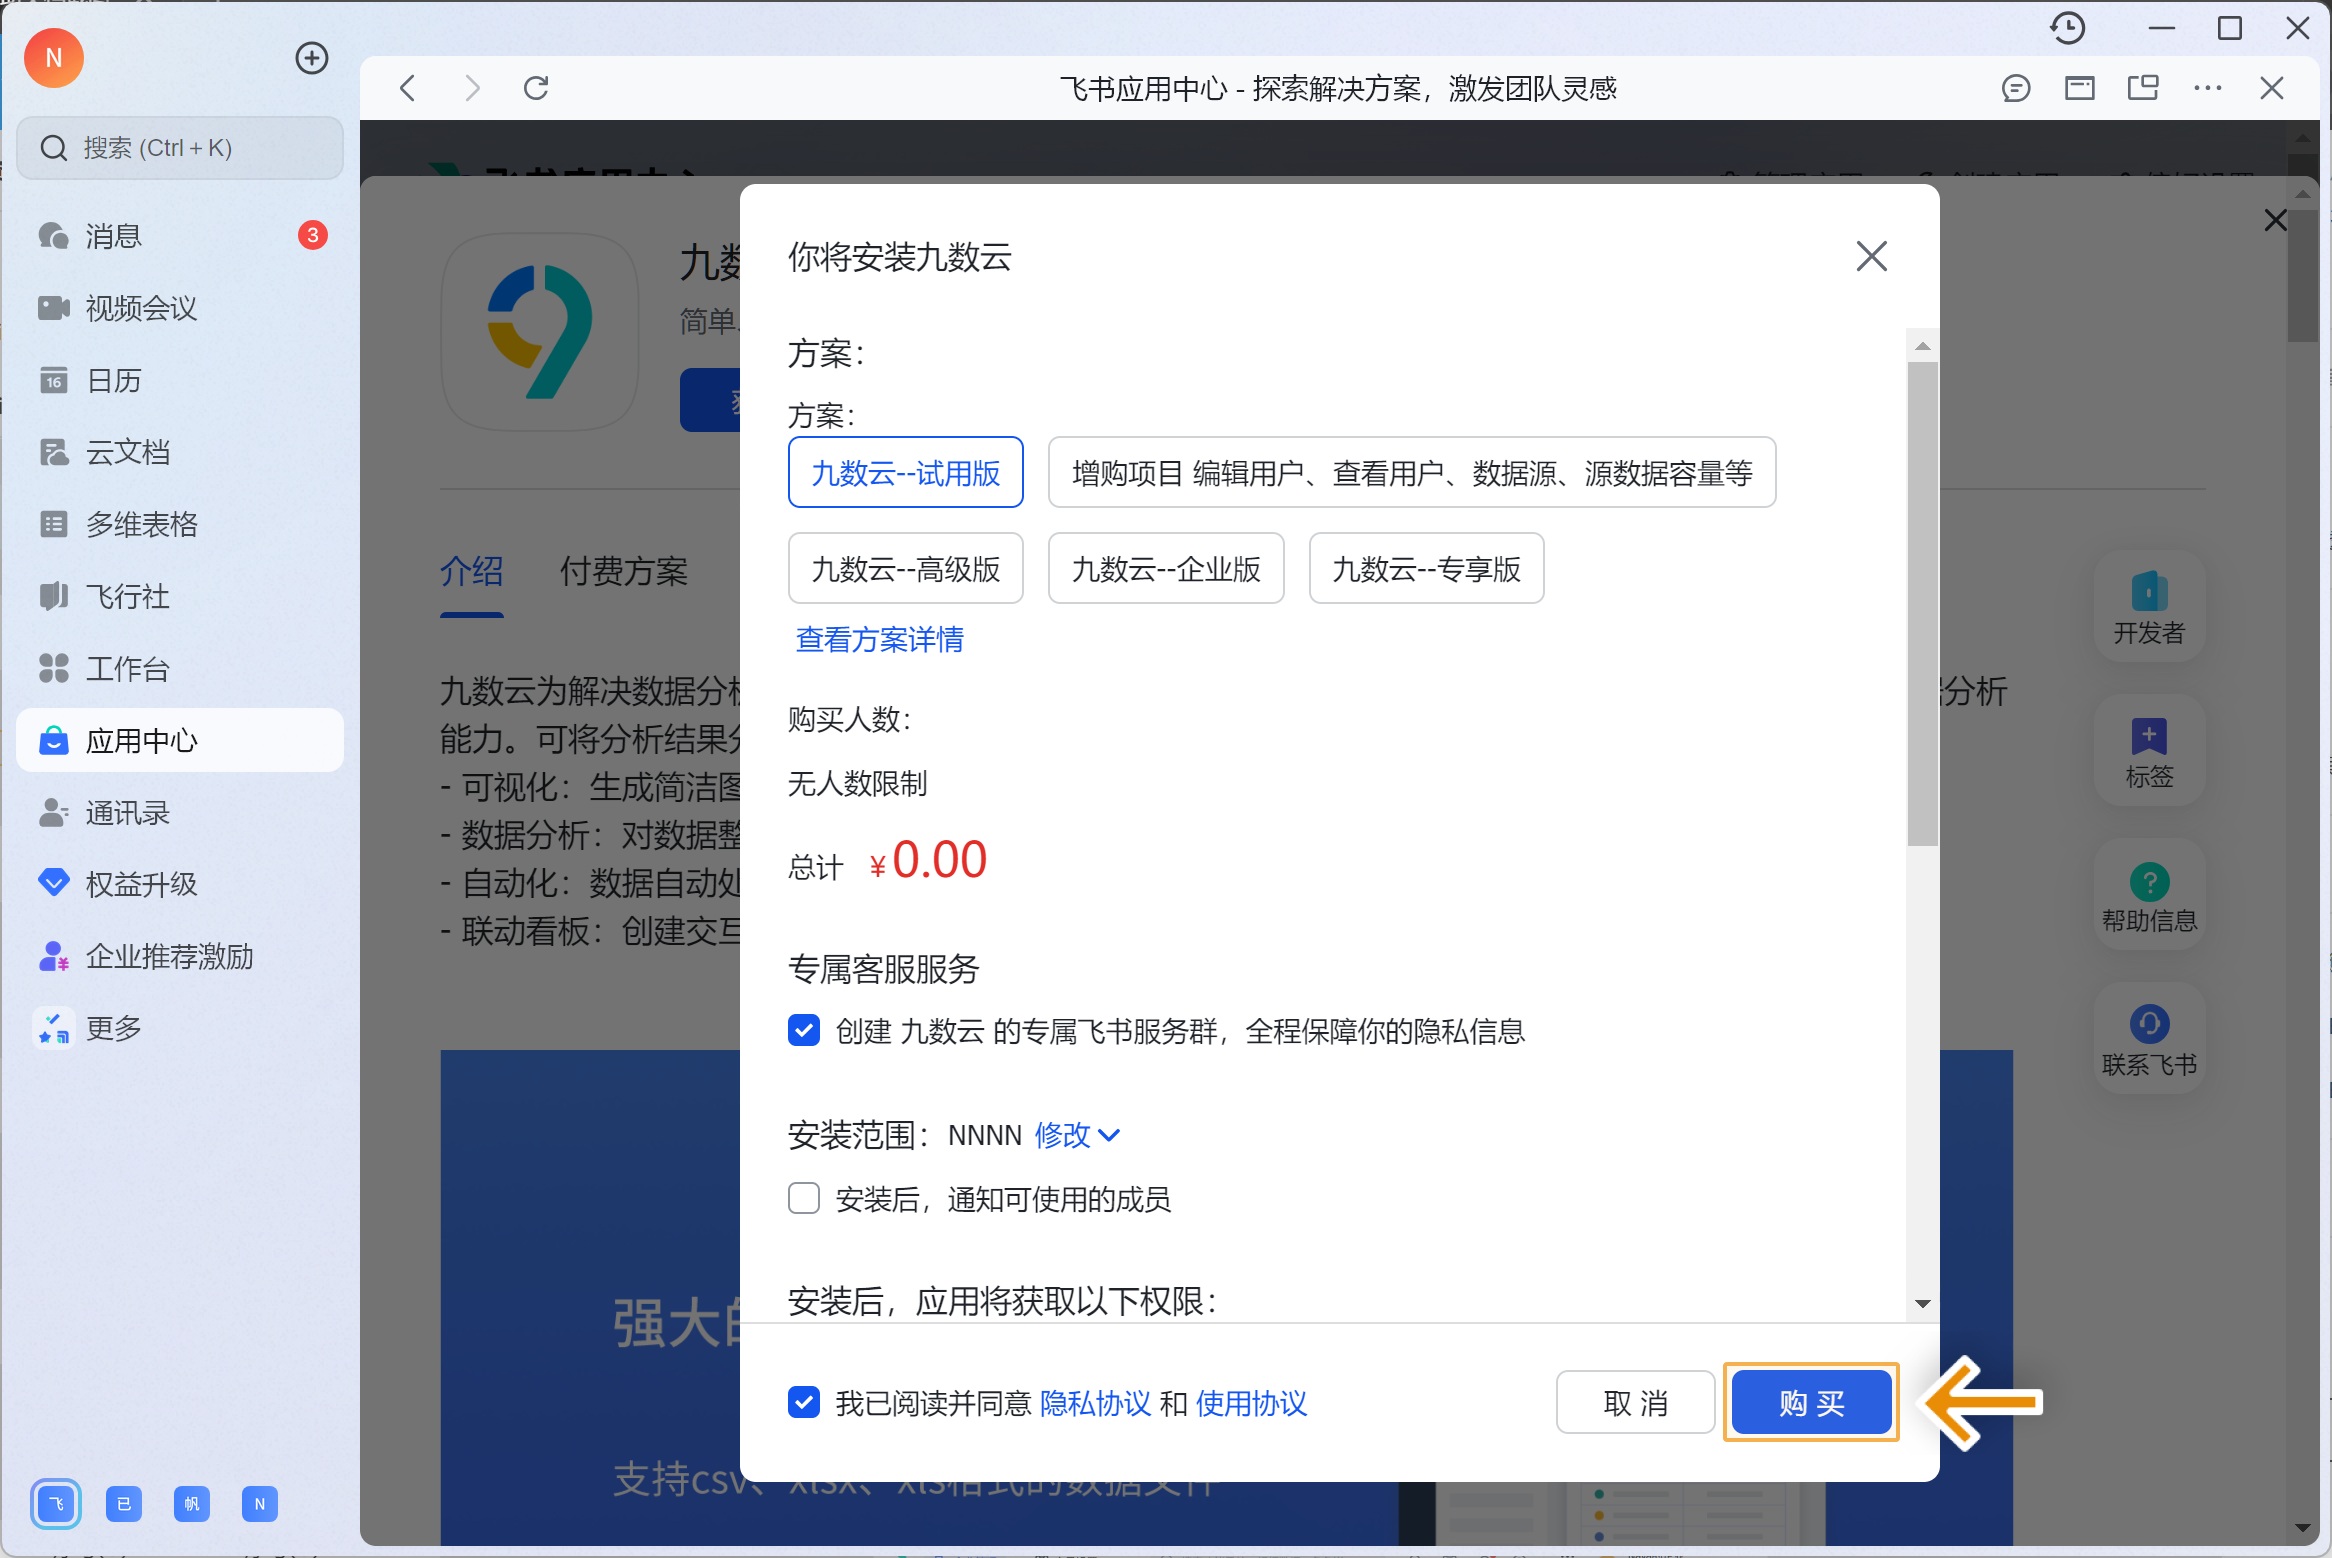
Task: Open 云文档 cloud docs
Action: click(180, 452)
